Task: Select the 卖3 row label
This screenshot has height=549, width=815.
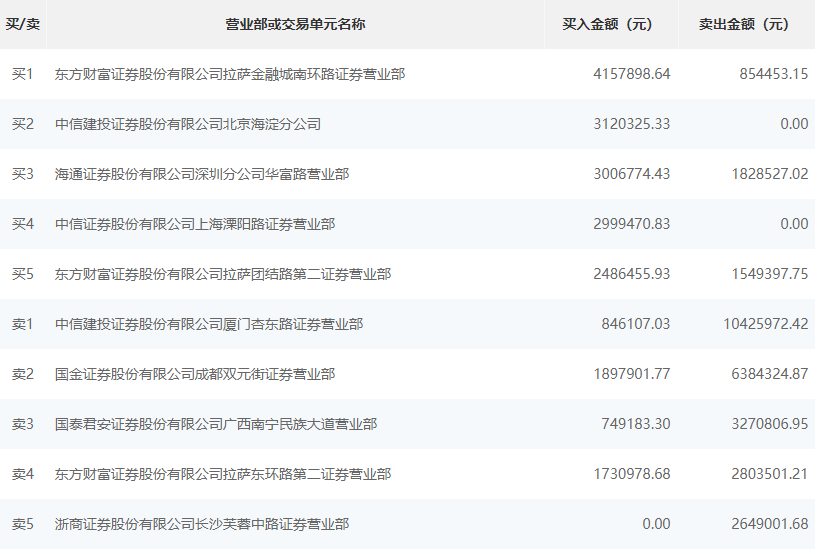Action: click(22, 424)
